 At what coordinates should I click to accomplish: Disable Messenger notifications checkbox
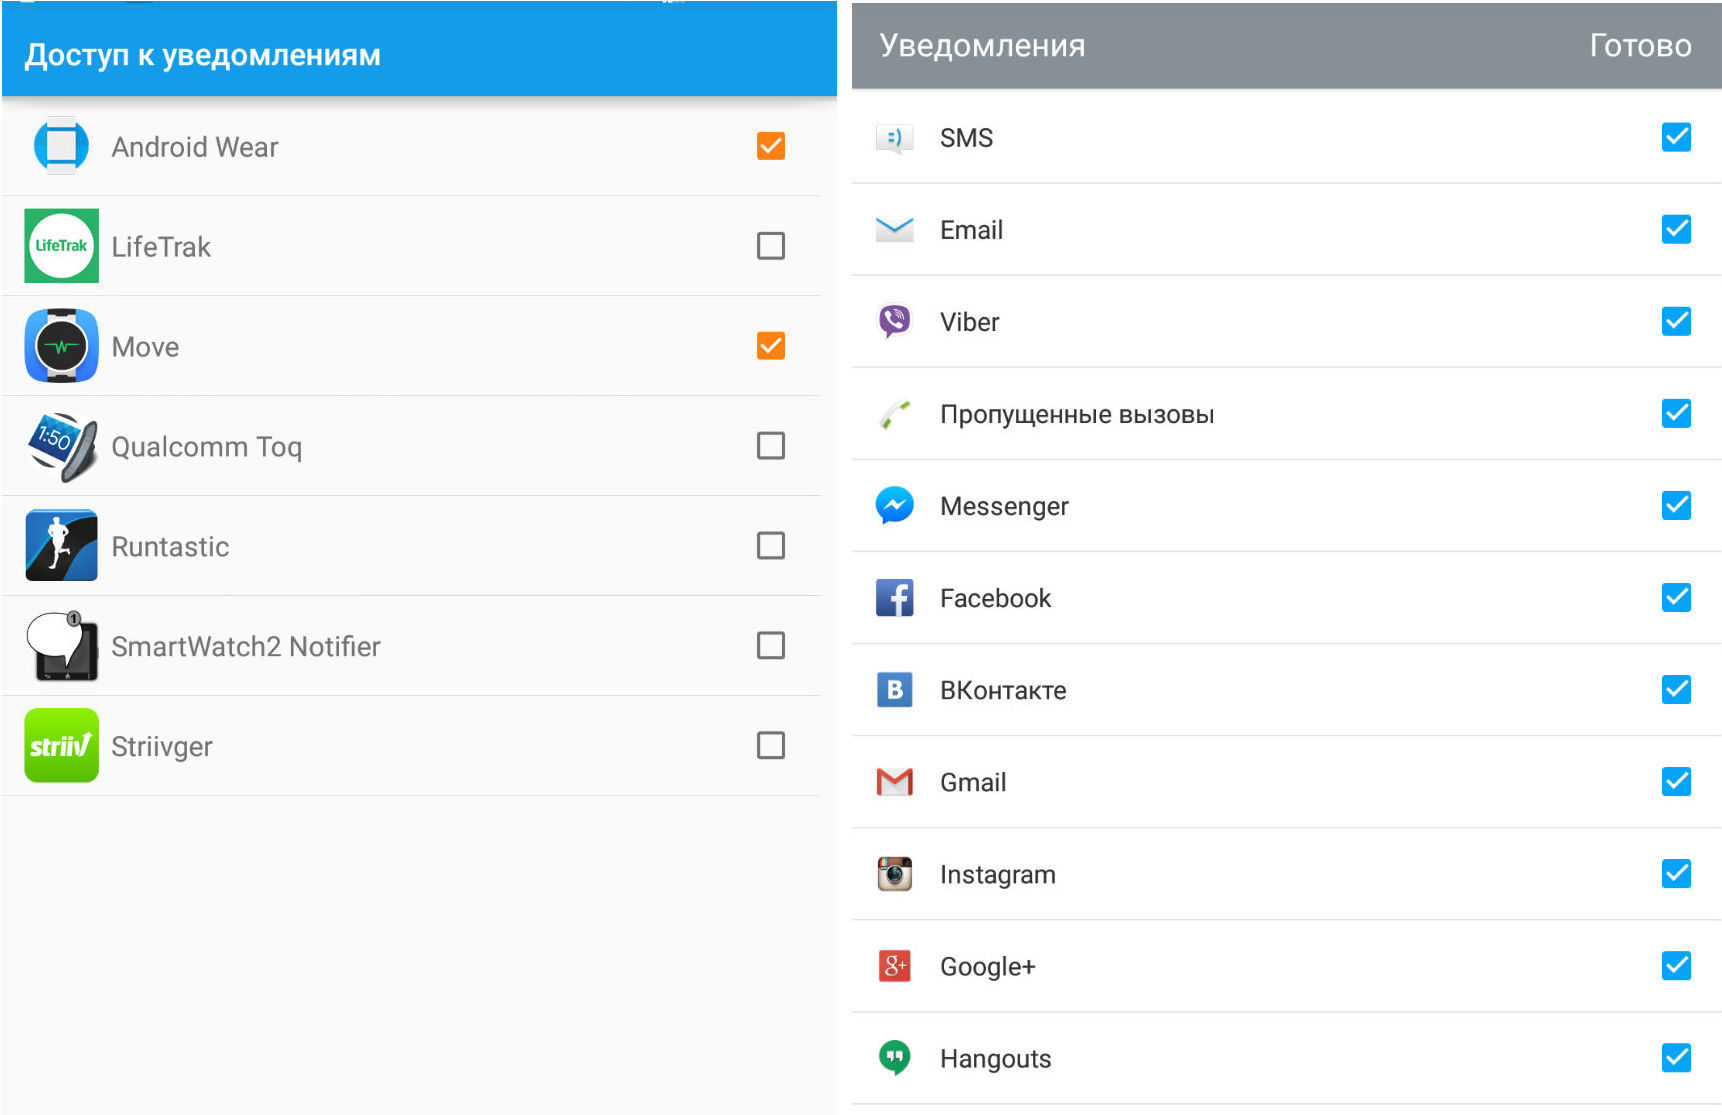[1676, 505]
